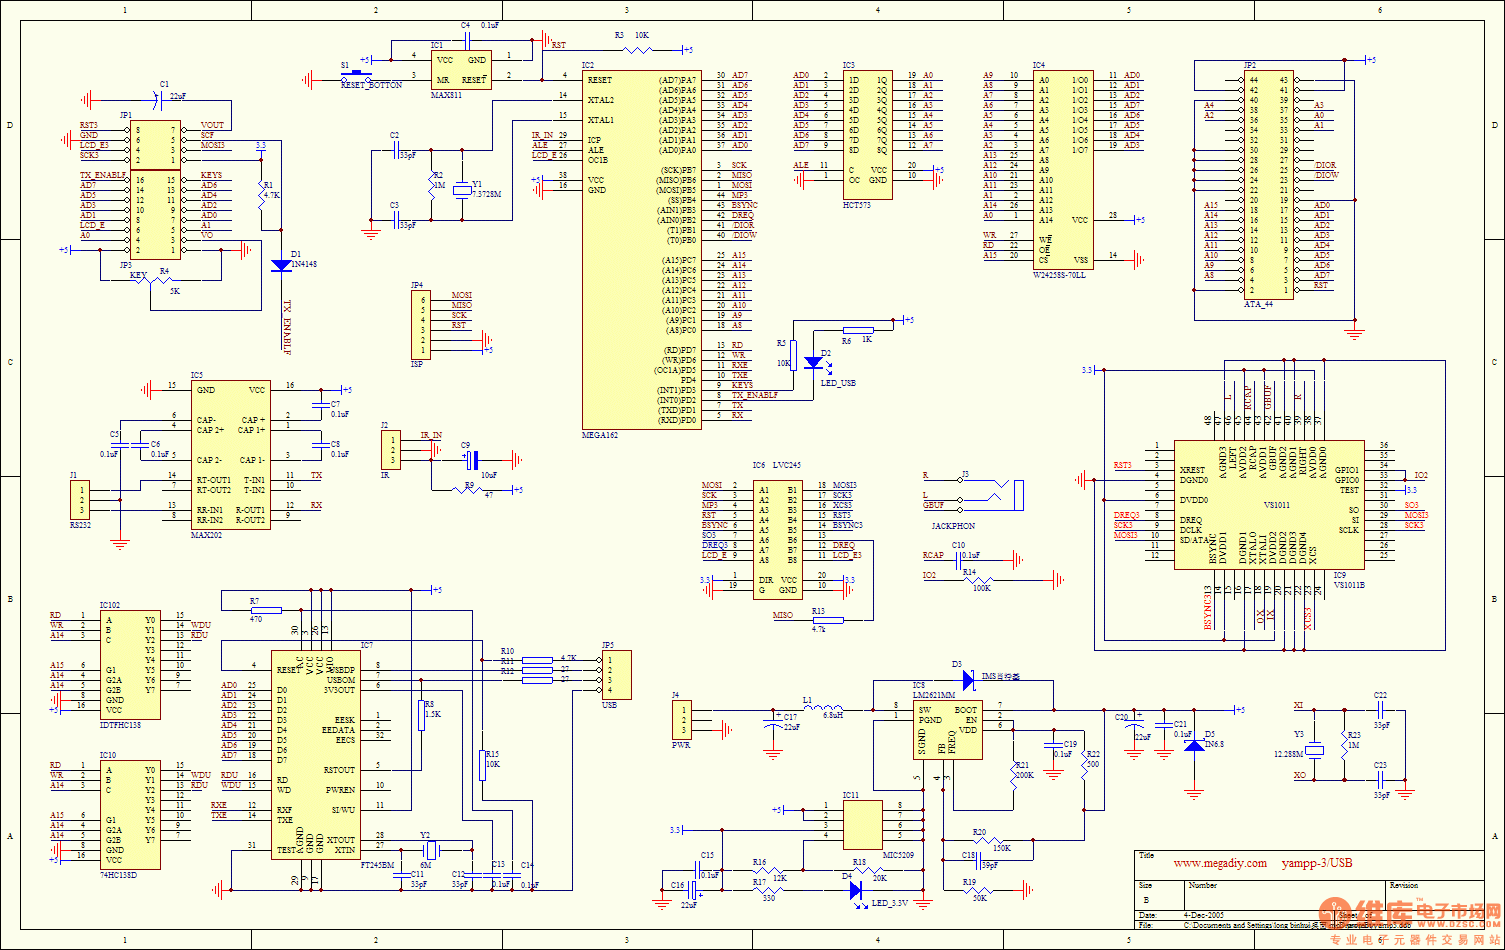Select the 74HC138D decoder label
This screenshot has width=1505, height=950.
[x=118, y=873]
